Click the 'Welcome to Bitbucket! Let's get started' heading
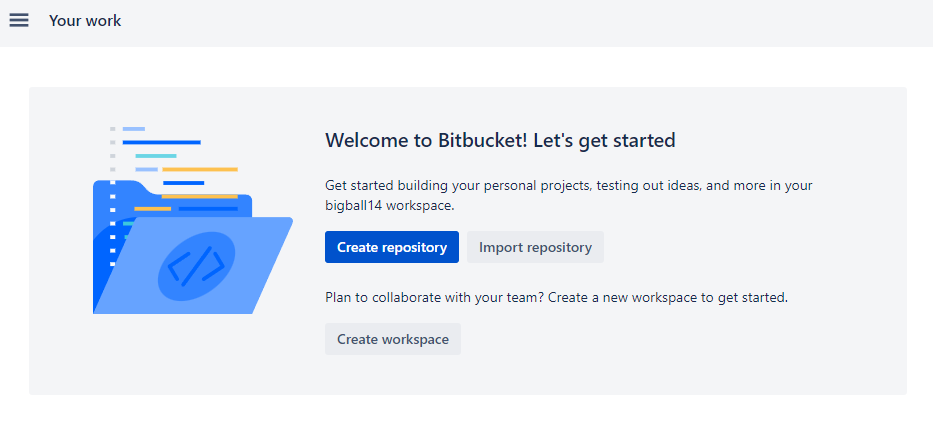This screenshot has height=423, width=933. (x=500, y=140)
